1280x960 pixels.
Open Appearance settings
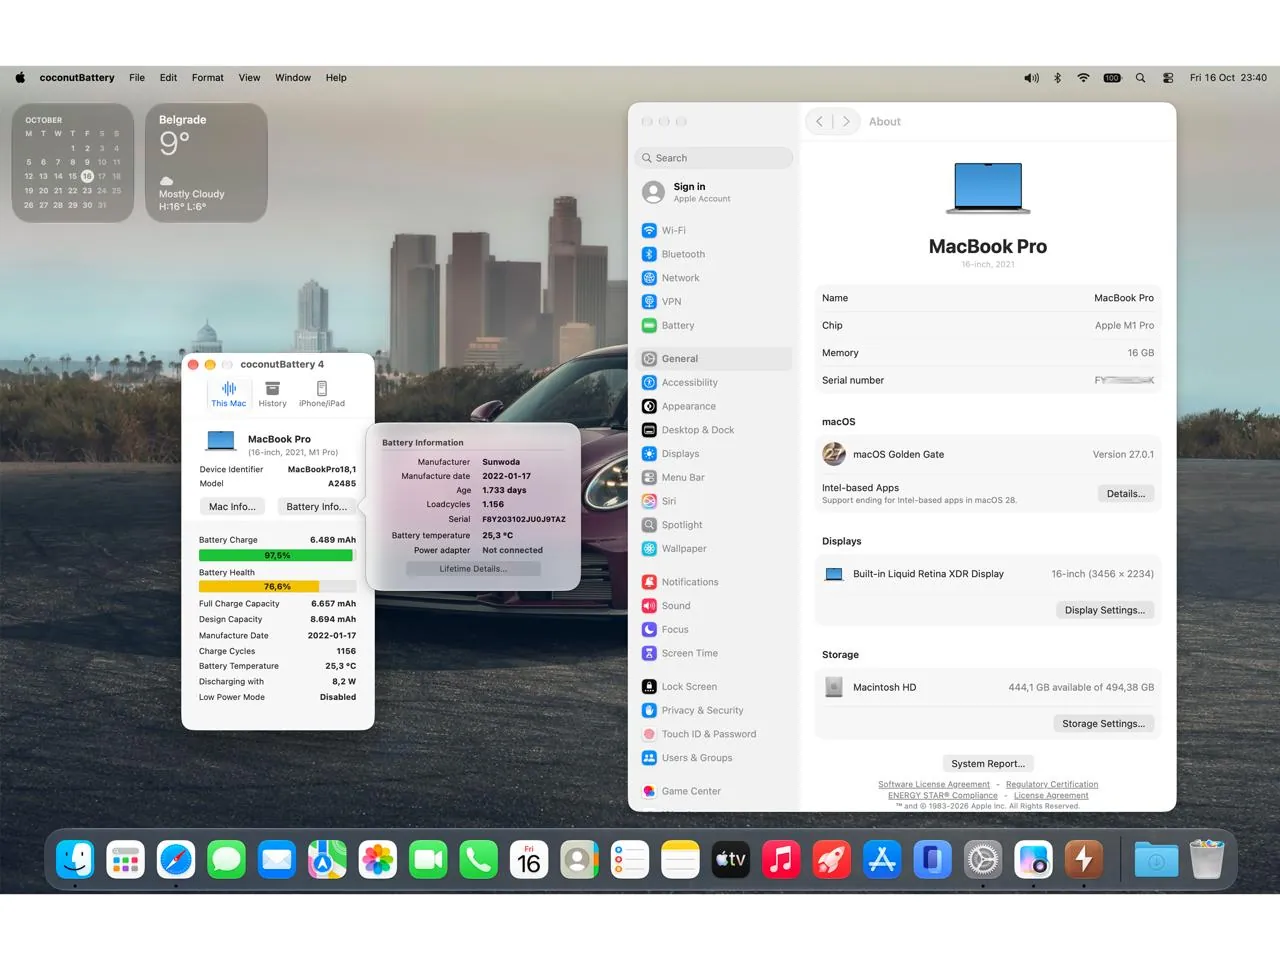click(x=715, y=407)
